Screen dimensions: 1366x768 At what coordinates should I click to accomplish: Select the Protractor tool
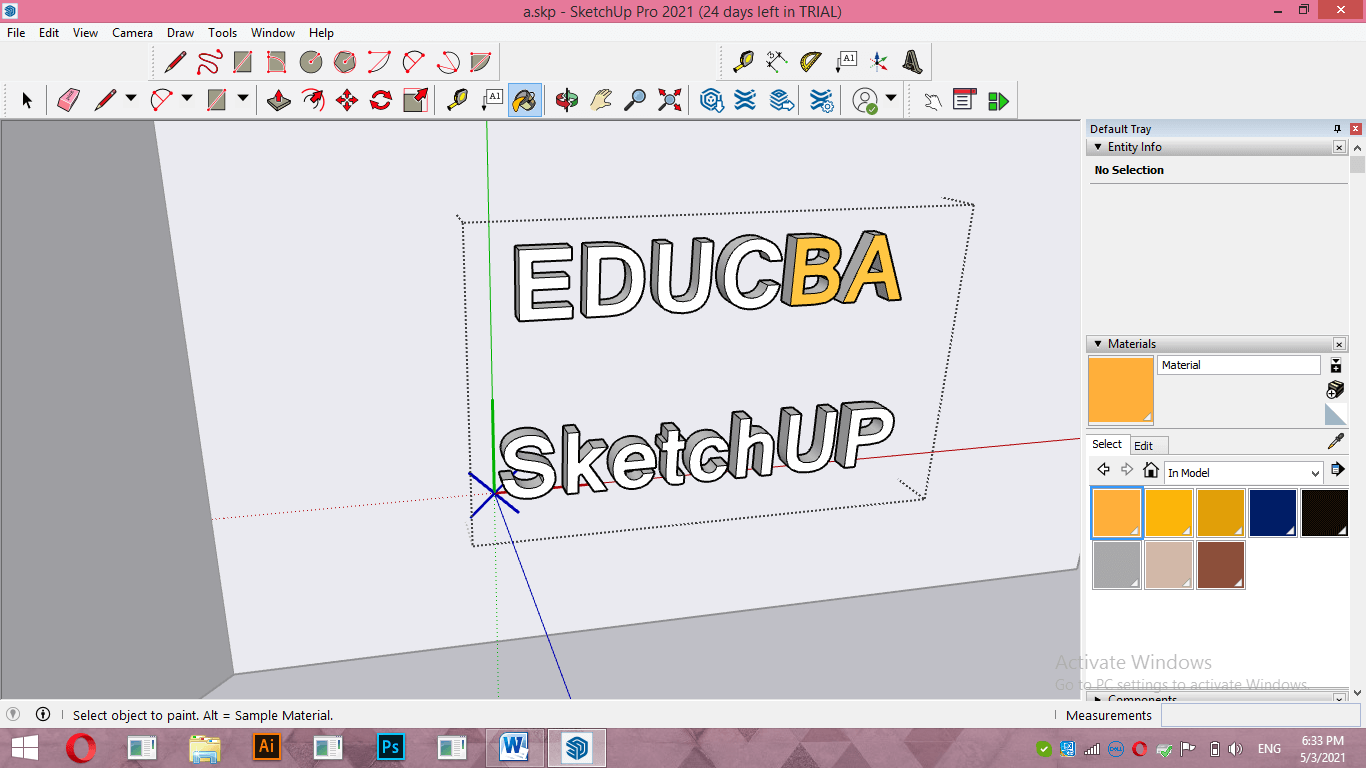pos(811,61)
